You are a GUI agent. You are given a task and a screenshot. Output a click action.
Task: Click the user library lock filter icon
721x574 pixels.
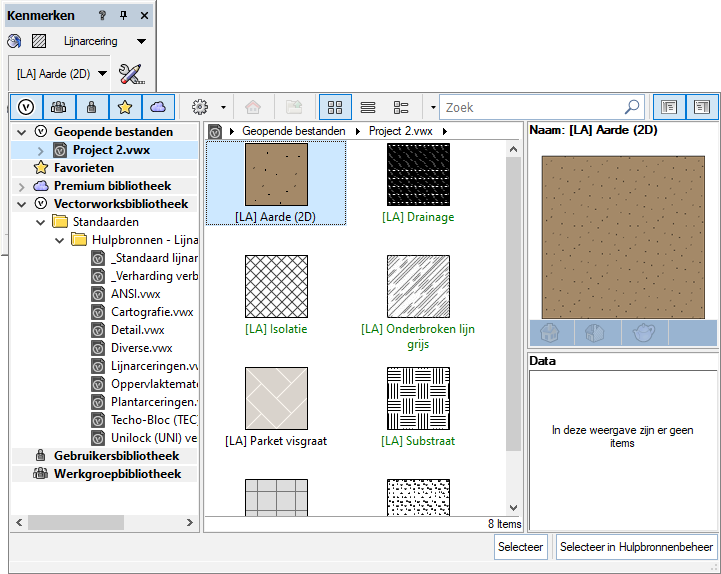pyautogui.click(x=92, y=107)
